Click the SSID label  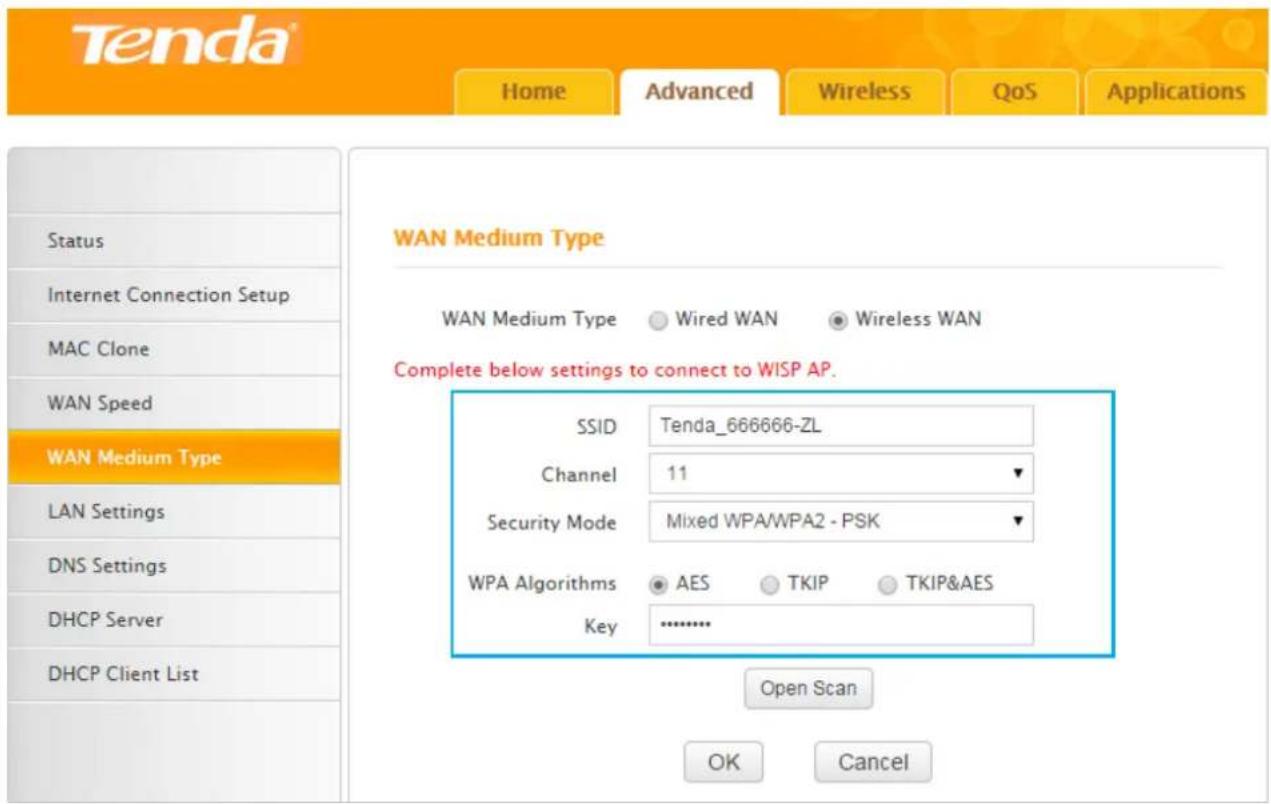pyautogui.click(x=598, y=428)
